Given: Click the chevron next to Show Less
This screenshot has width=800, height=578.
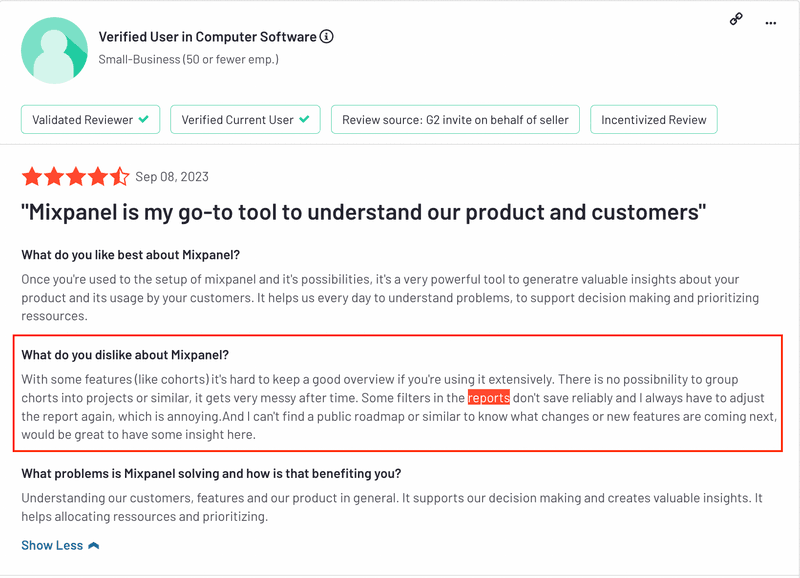Looking at the screenshot, I should pyautogui.click(x=94, y=546).
